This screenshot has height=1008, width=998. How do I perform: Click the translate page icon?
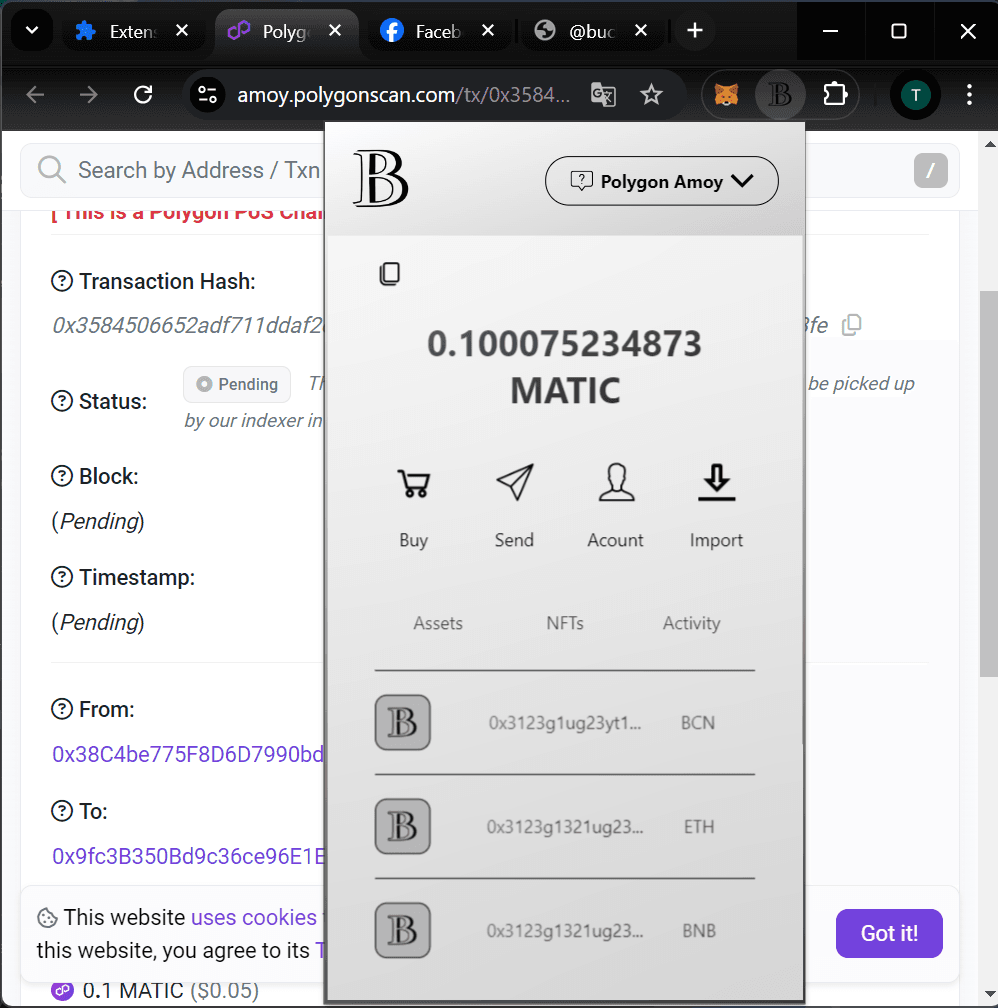(603, 95)
